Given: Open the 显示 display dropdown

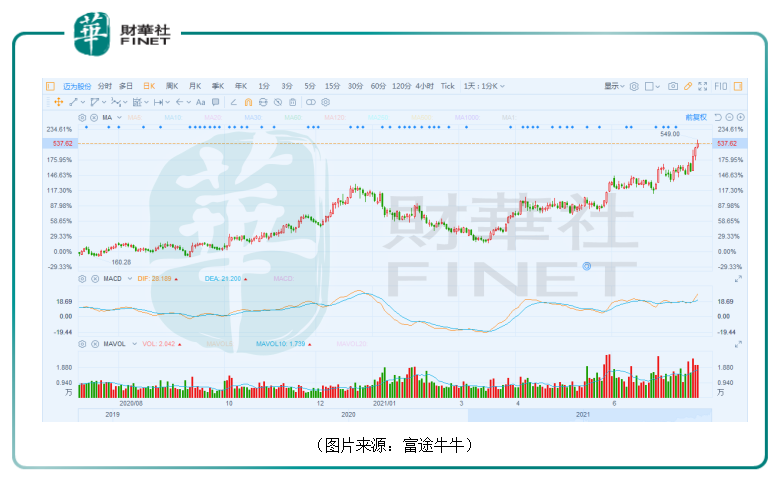Looking at the screenshot, I should click(614, 86).
